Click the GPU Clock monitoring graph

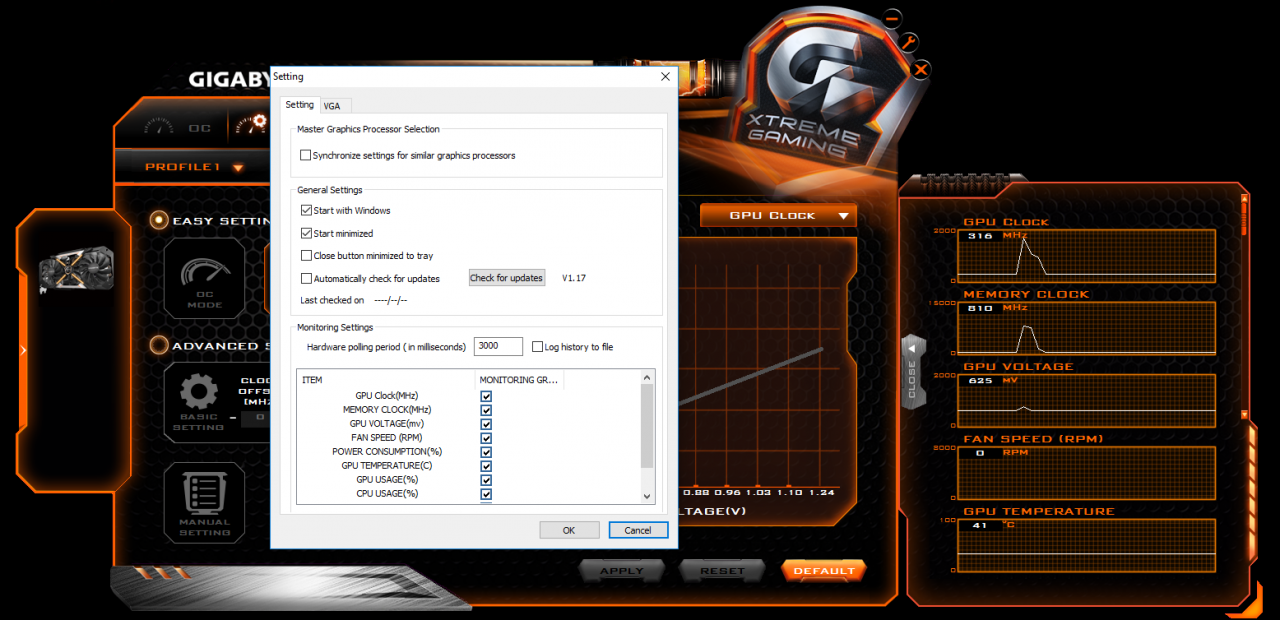pyautogui.click(x=1086, y=255)
